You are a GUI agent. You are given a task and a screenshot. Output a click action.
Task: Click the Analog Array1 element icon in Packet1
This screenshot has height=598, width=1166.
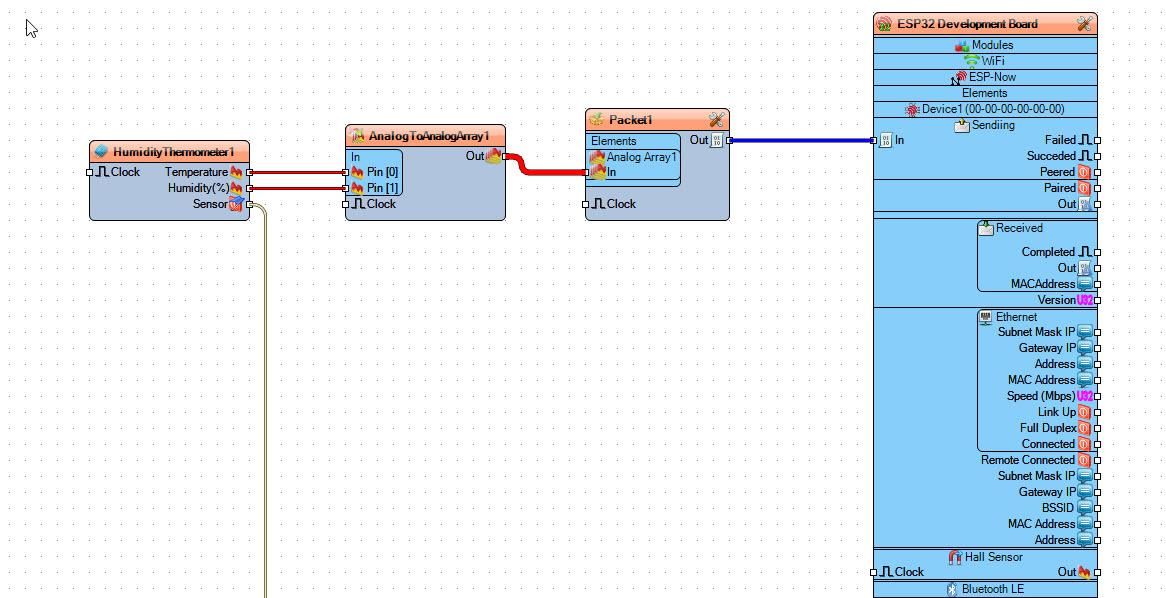pos(597,157)
